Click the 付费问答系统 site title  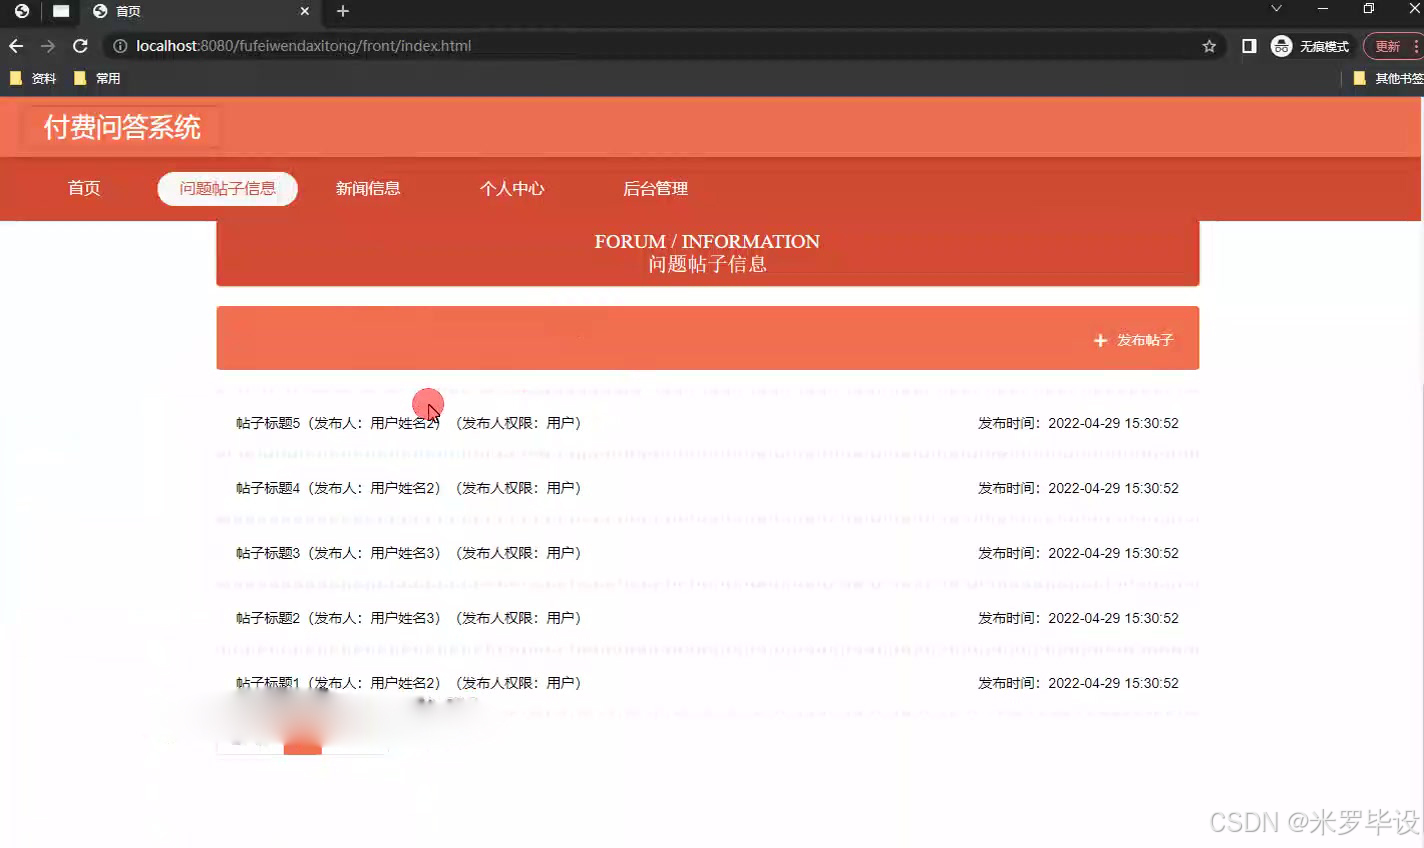(122, 127)
